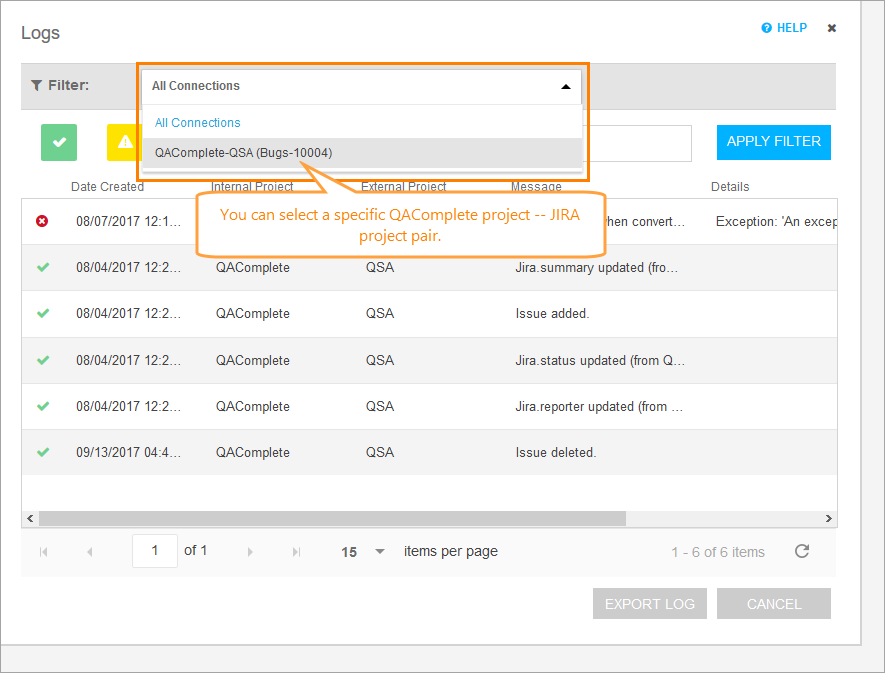The image size is (885, 673).
Task: Collapse the All Connections dropdown arrow
Action: coord(566,86)
